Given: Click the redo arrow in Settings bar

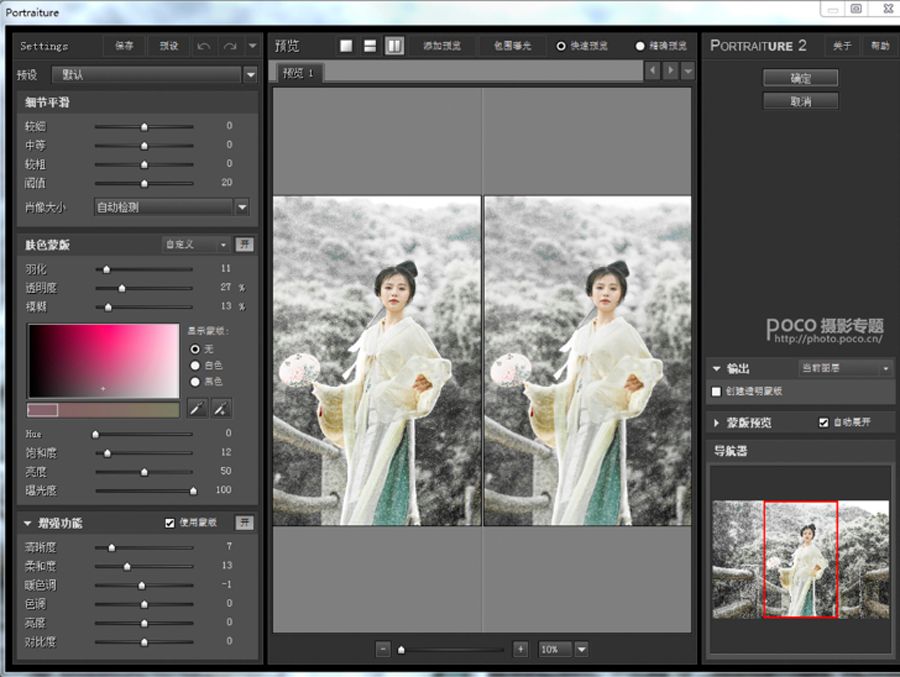Looking at the screenshot, I should click(230, 46).
